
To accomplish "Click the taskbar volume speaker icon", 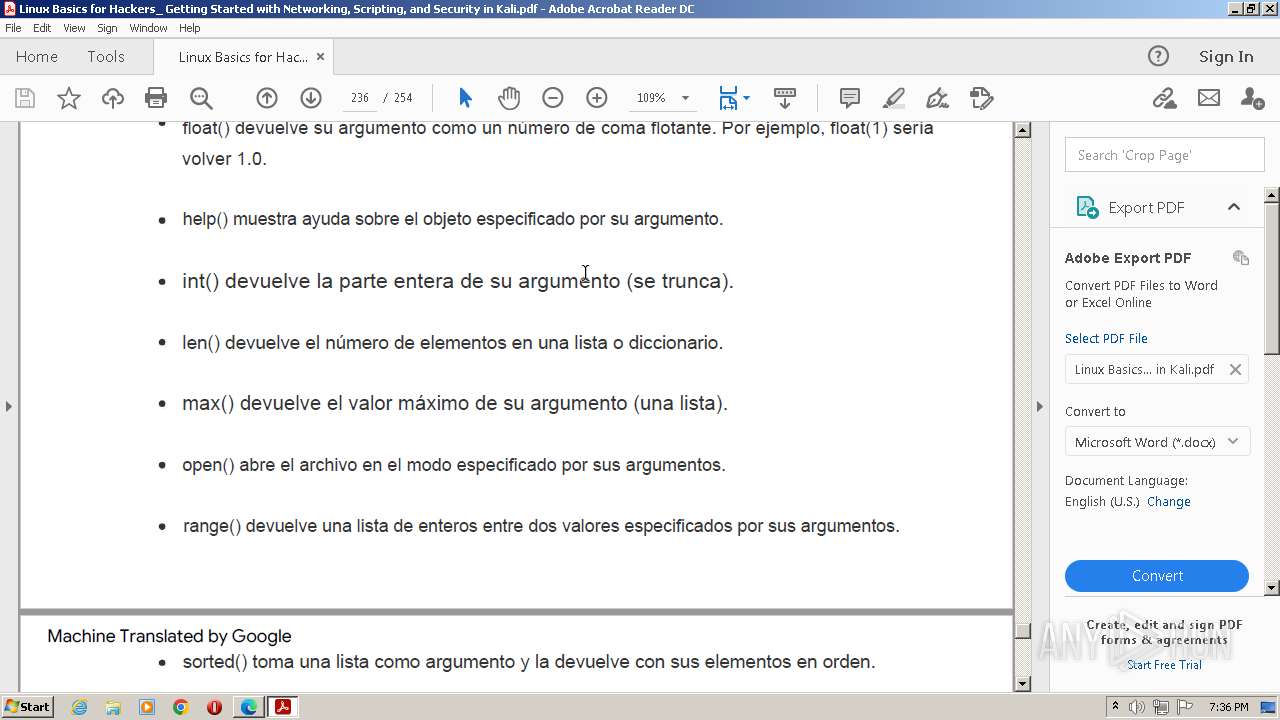I will pyautogui.click(x=1136, y=707).
